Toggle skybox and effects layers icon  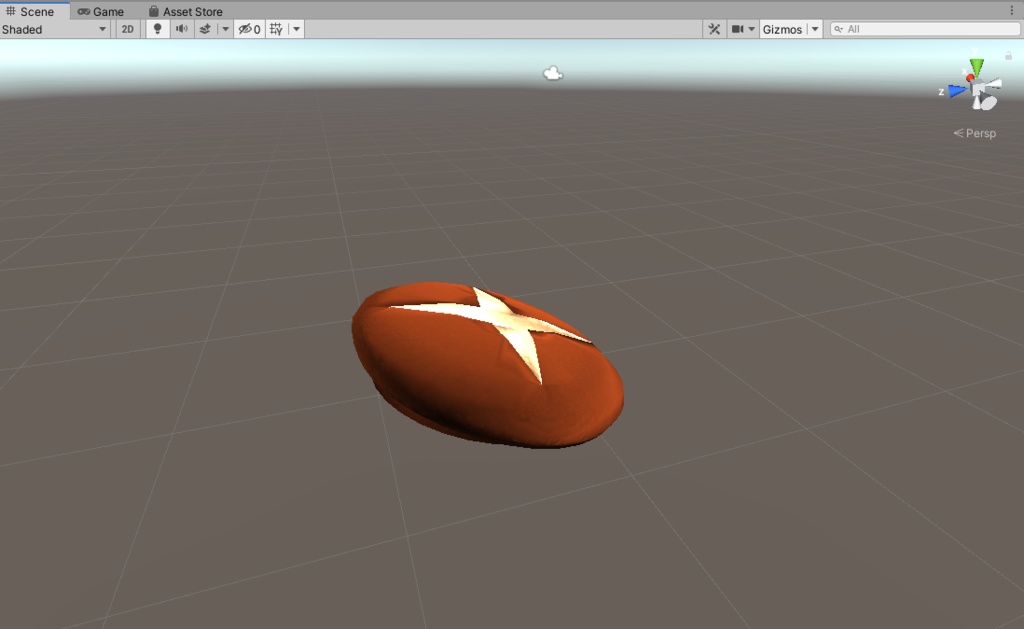[205, 29]
